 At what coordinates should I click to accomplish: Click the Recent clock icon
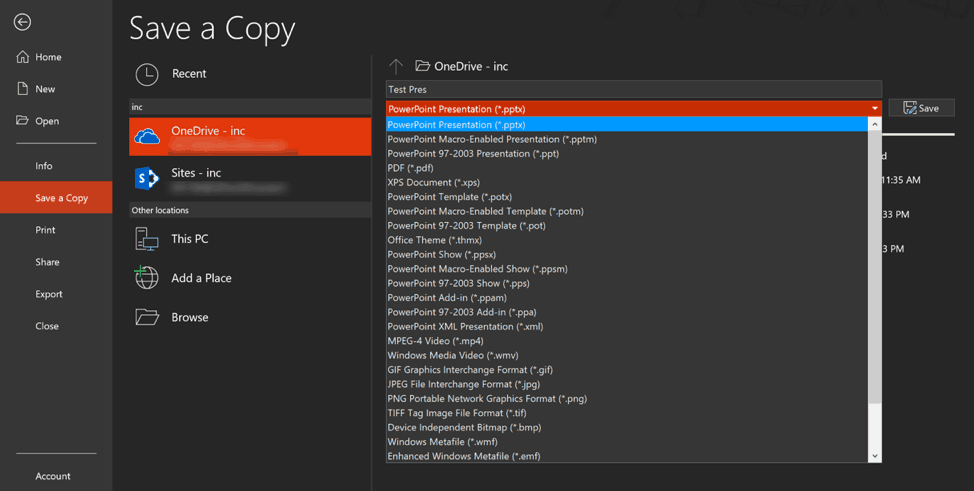(x=147, y=74)
